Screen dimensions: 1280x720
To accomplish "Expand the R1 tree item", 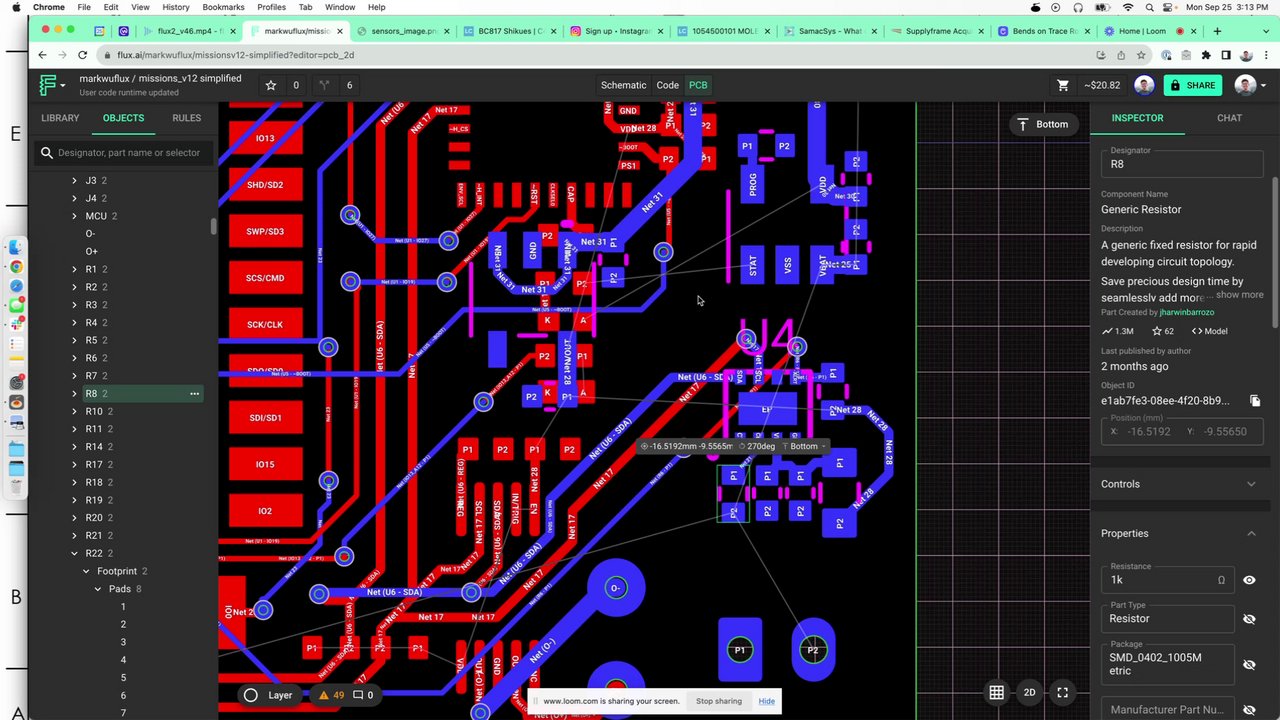I will click(x=74, y=269).
